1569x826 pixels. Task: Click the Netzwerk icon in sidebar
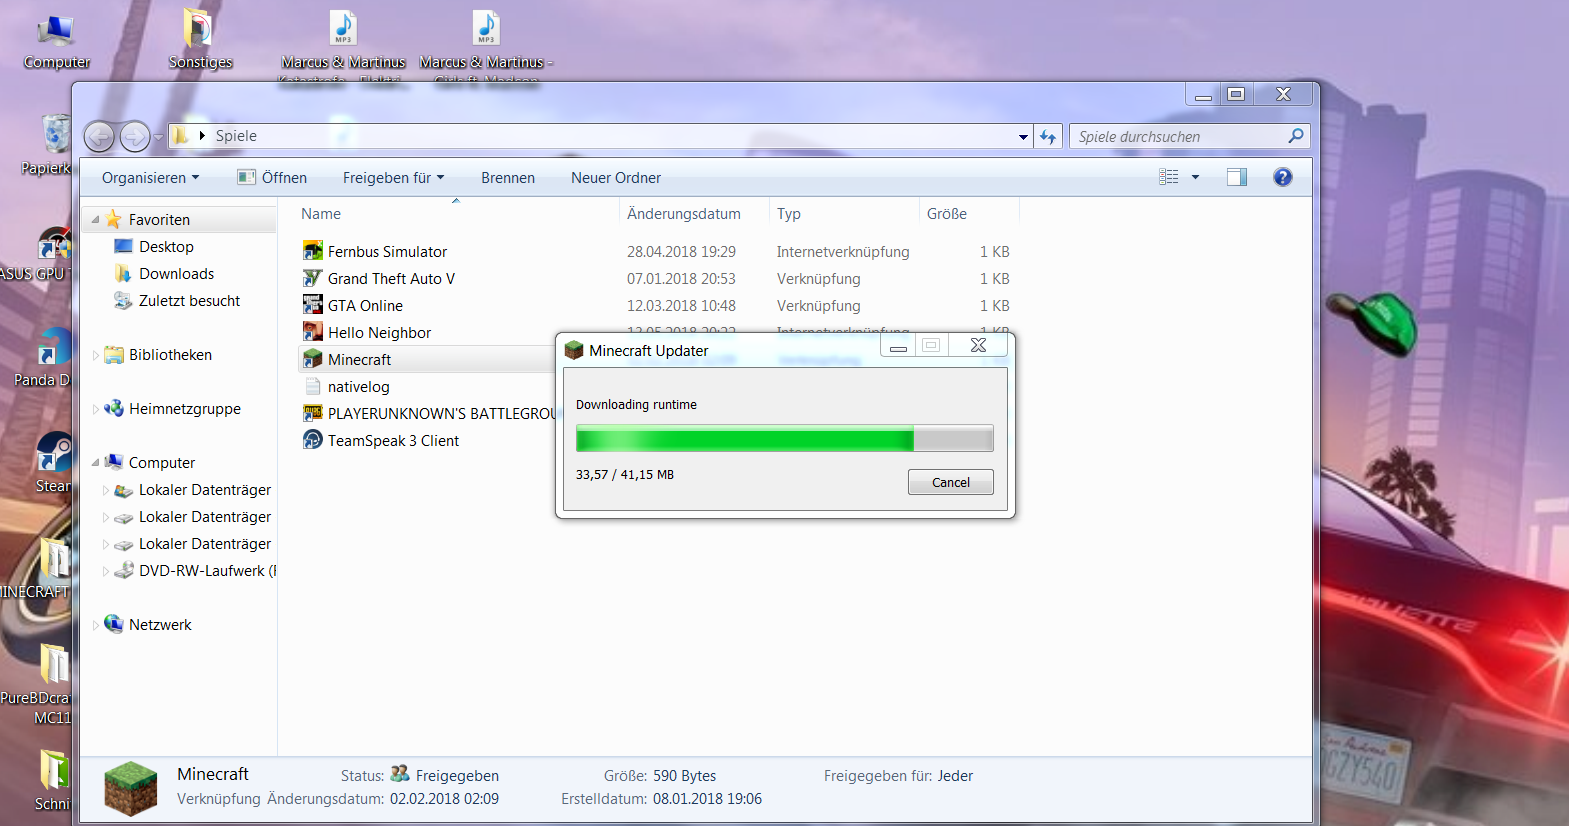(114, 624)
